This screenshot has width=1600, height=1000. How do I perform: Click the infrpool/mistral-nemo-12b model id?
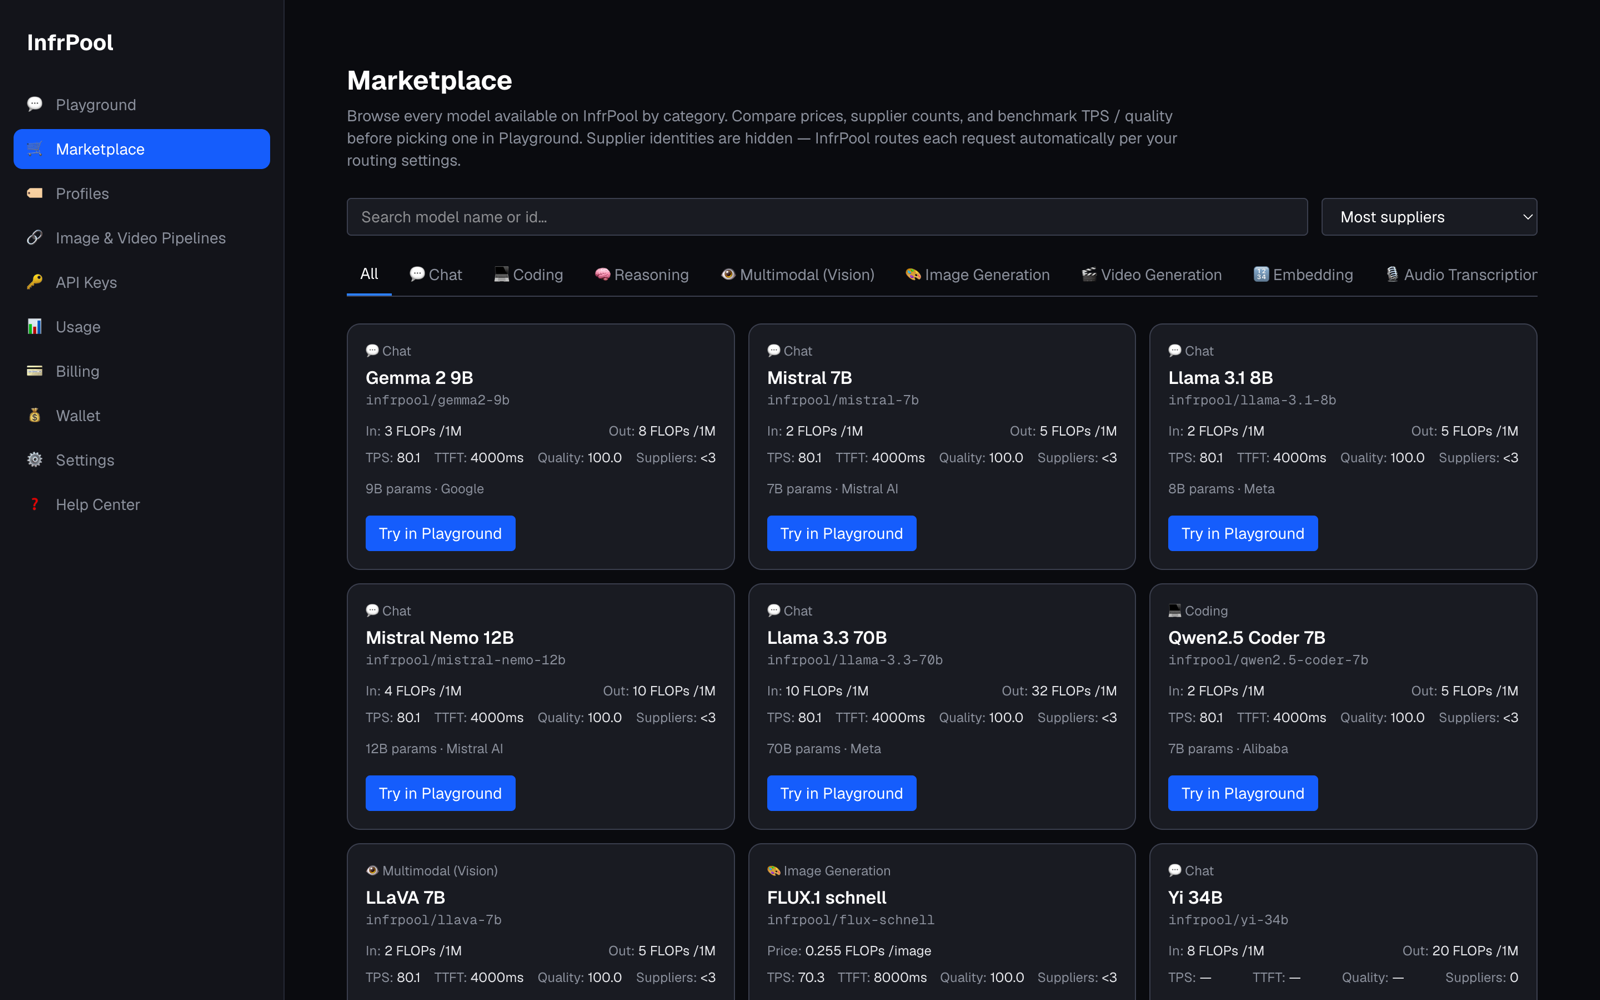[x=465, y=660]
